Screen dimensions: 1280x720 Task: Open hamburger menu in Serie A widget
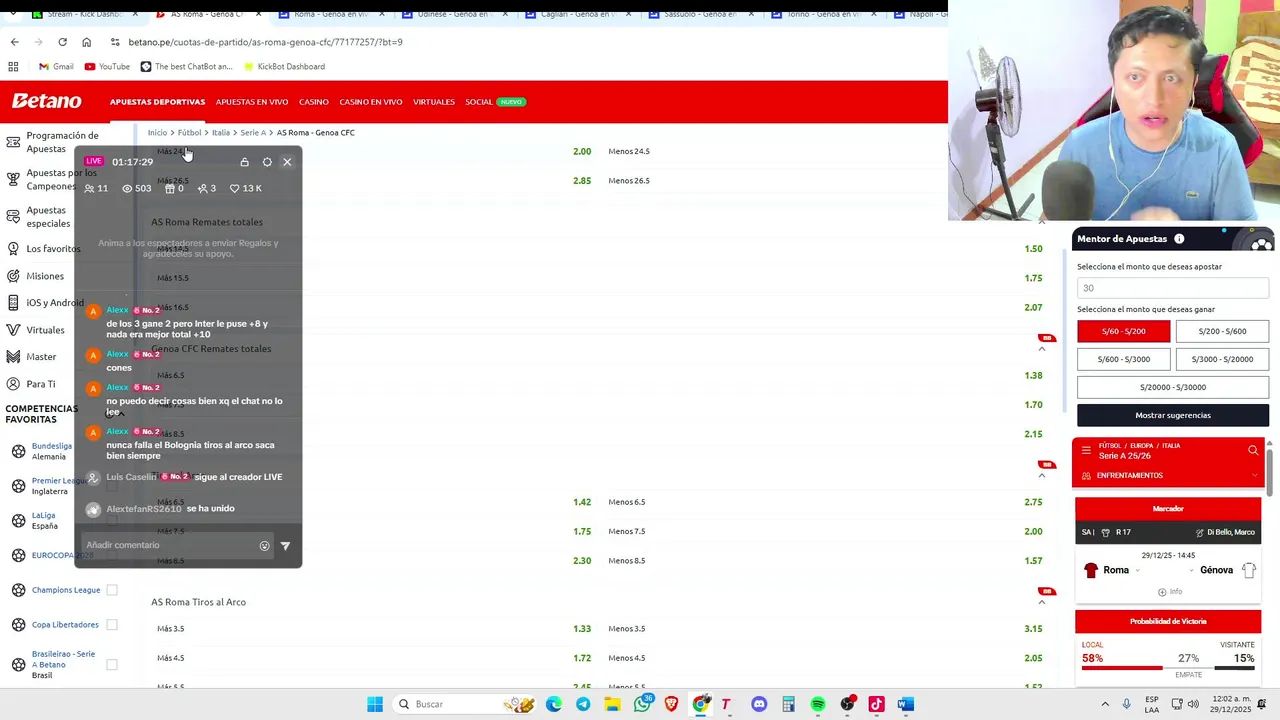(x=1086, y=450)
